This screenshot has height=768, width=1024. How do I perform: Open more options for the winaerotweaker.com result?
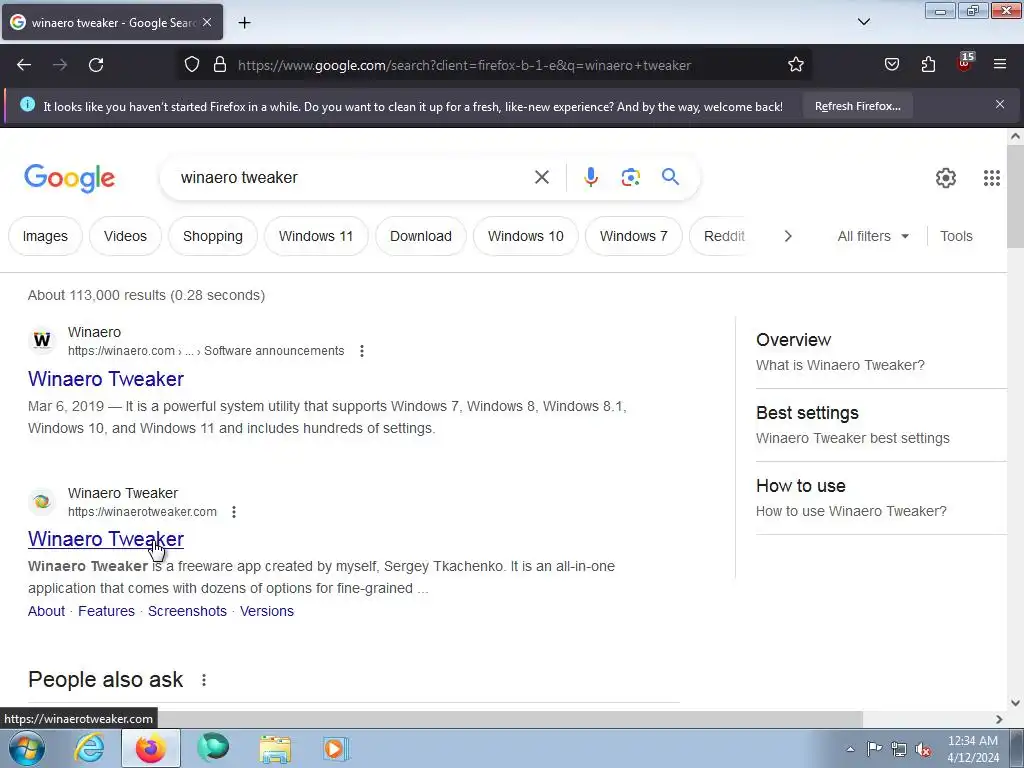click(x=234, y=512)
